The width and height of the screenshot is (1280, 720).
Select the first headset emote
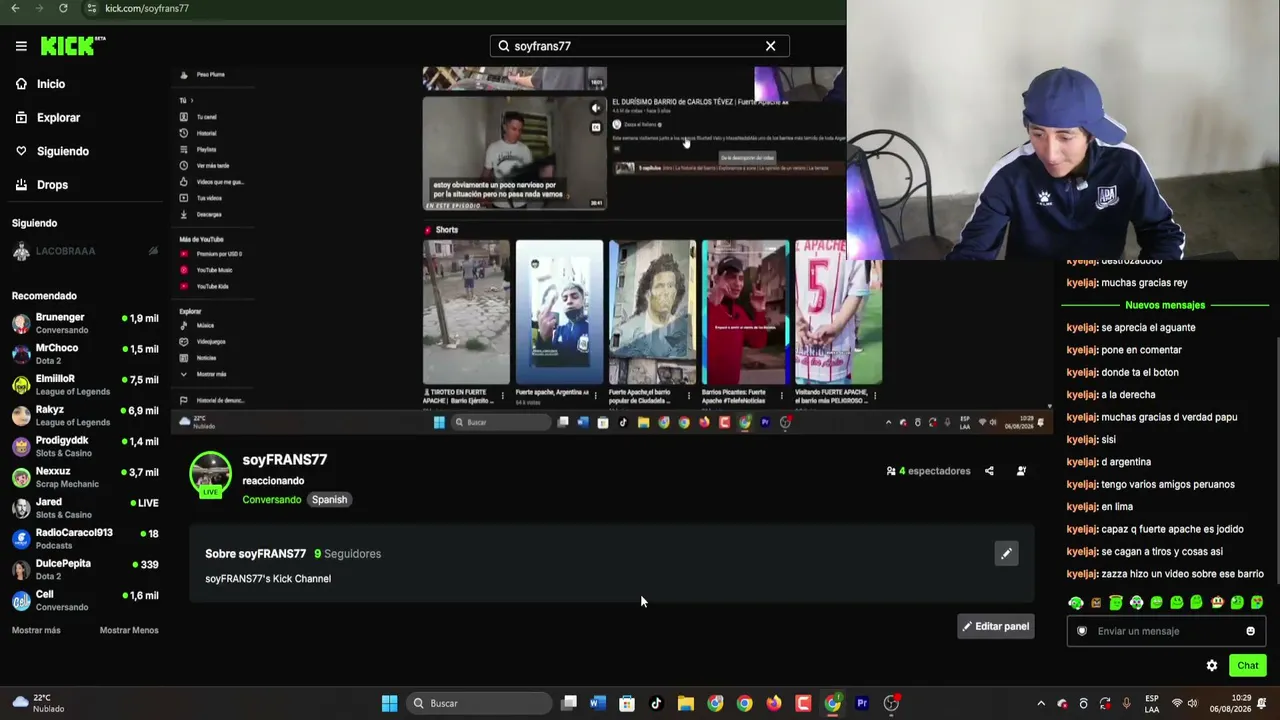[x=1076, y=603]
